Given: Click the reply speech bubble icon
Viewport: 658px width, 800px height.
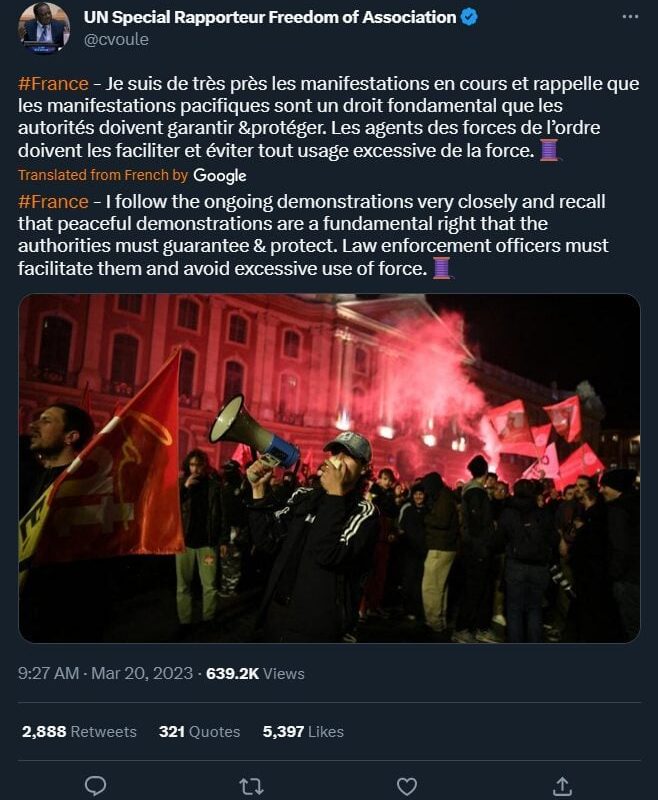Looking at the screenshot, I should 95,785.
